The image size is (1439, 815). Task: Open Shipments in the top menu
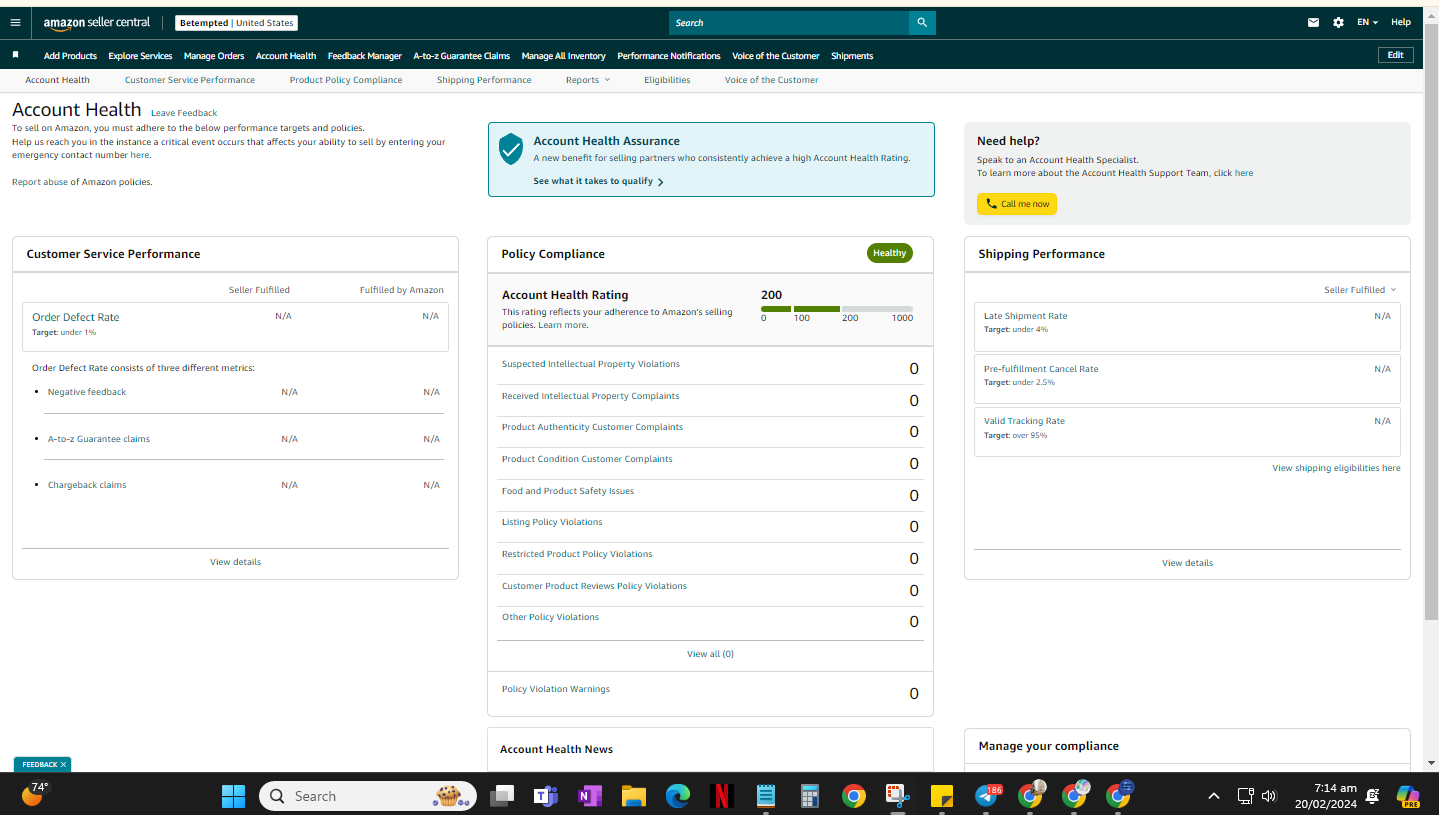click(852, 56)
